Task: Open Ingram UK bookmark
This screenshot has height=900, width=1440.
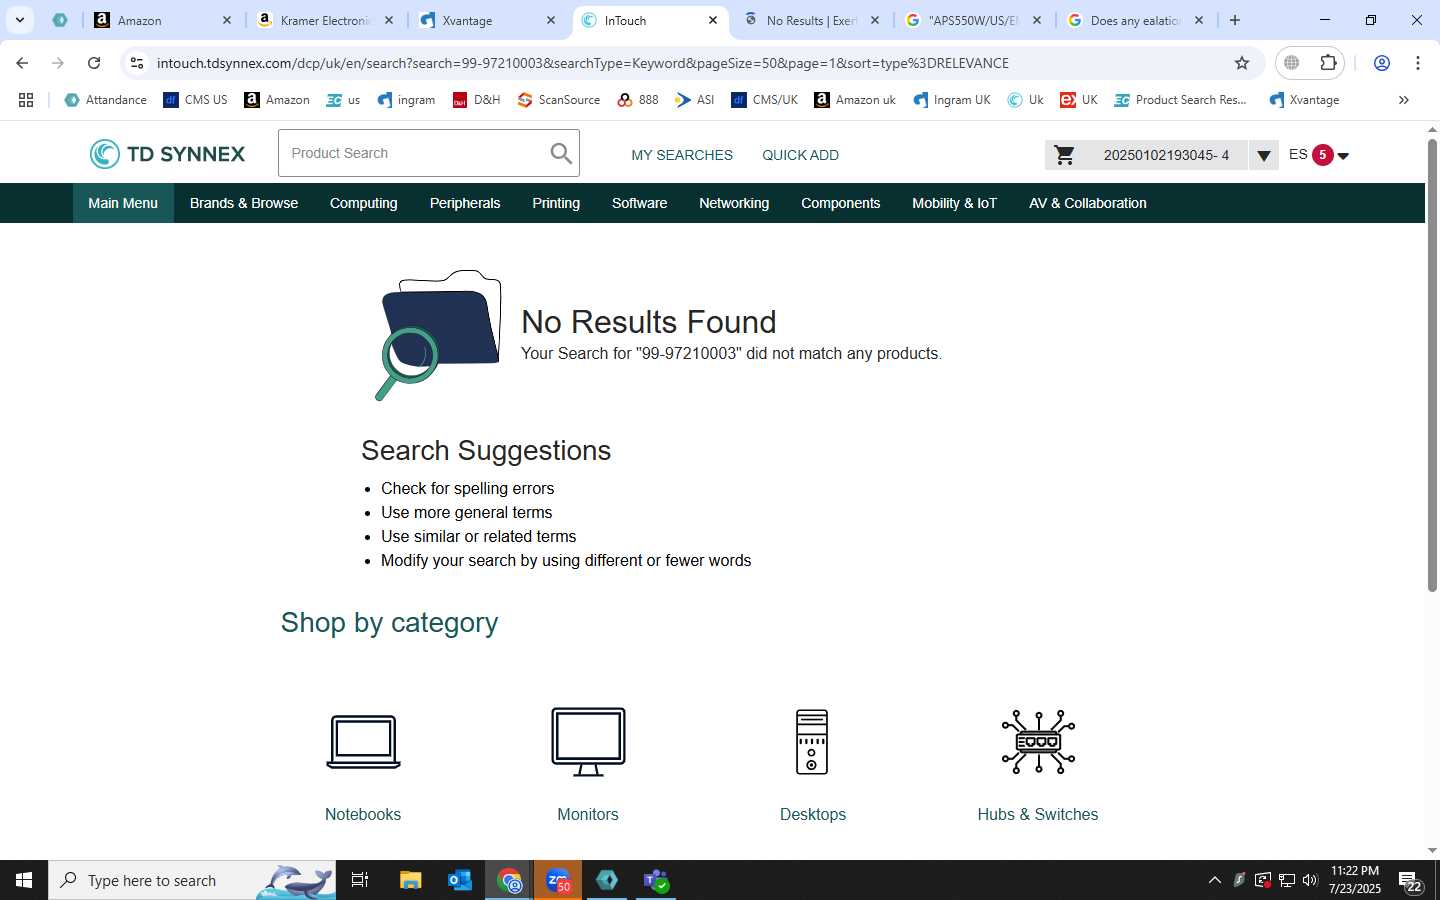Action: [x=952, y=100]
